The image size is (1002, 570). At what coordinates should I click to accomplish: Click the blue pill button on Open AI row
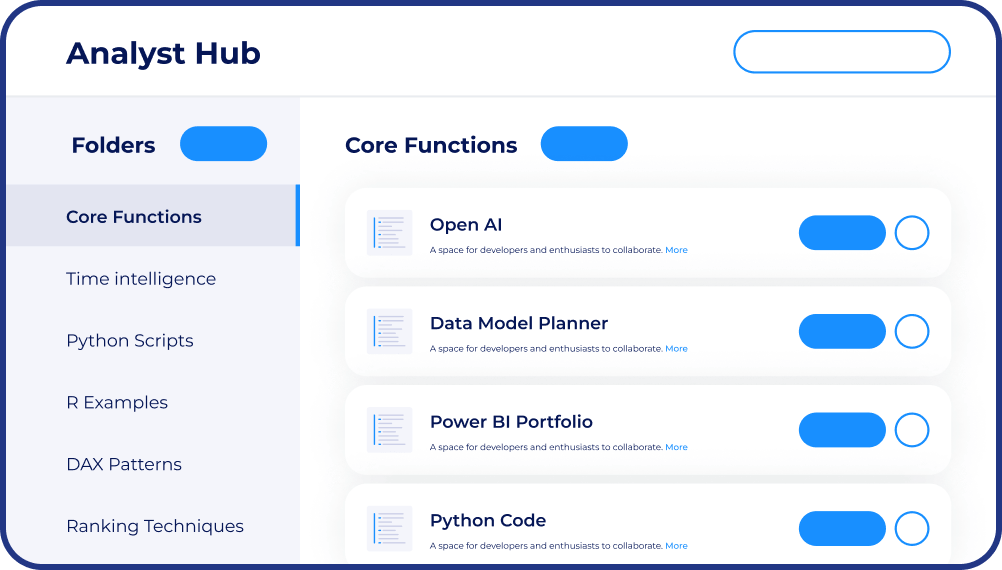pos(842,233)
